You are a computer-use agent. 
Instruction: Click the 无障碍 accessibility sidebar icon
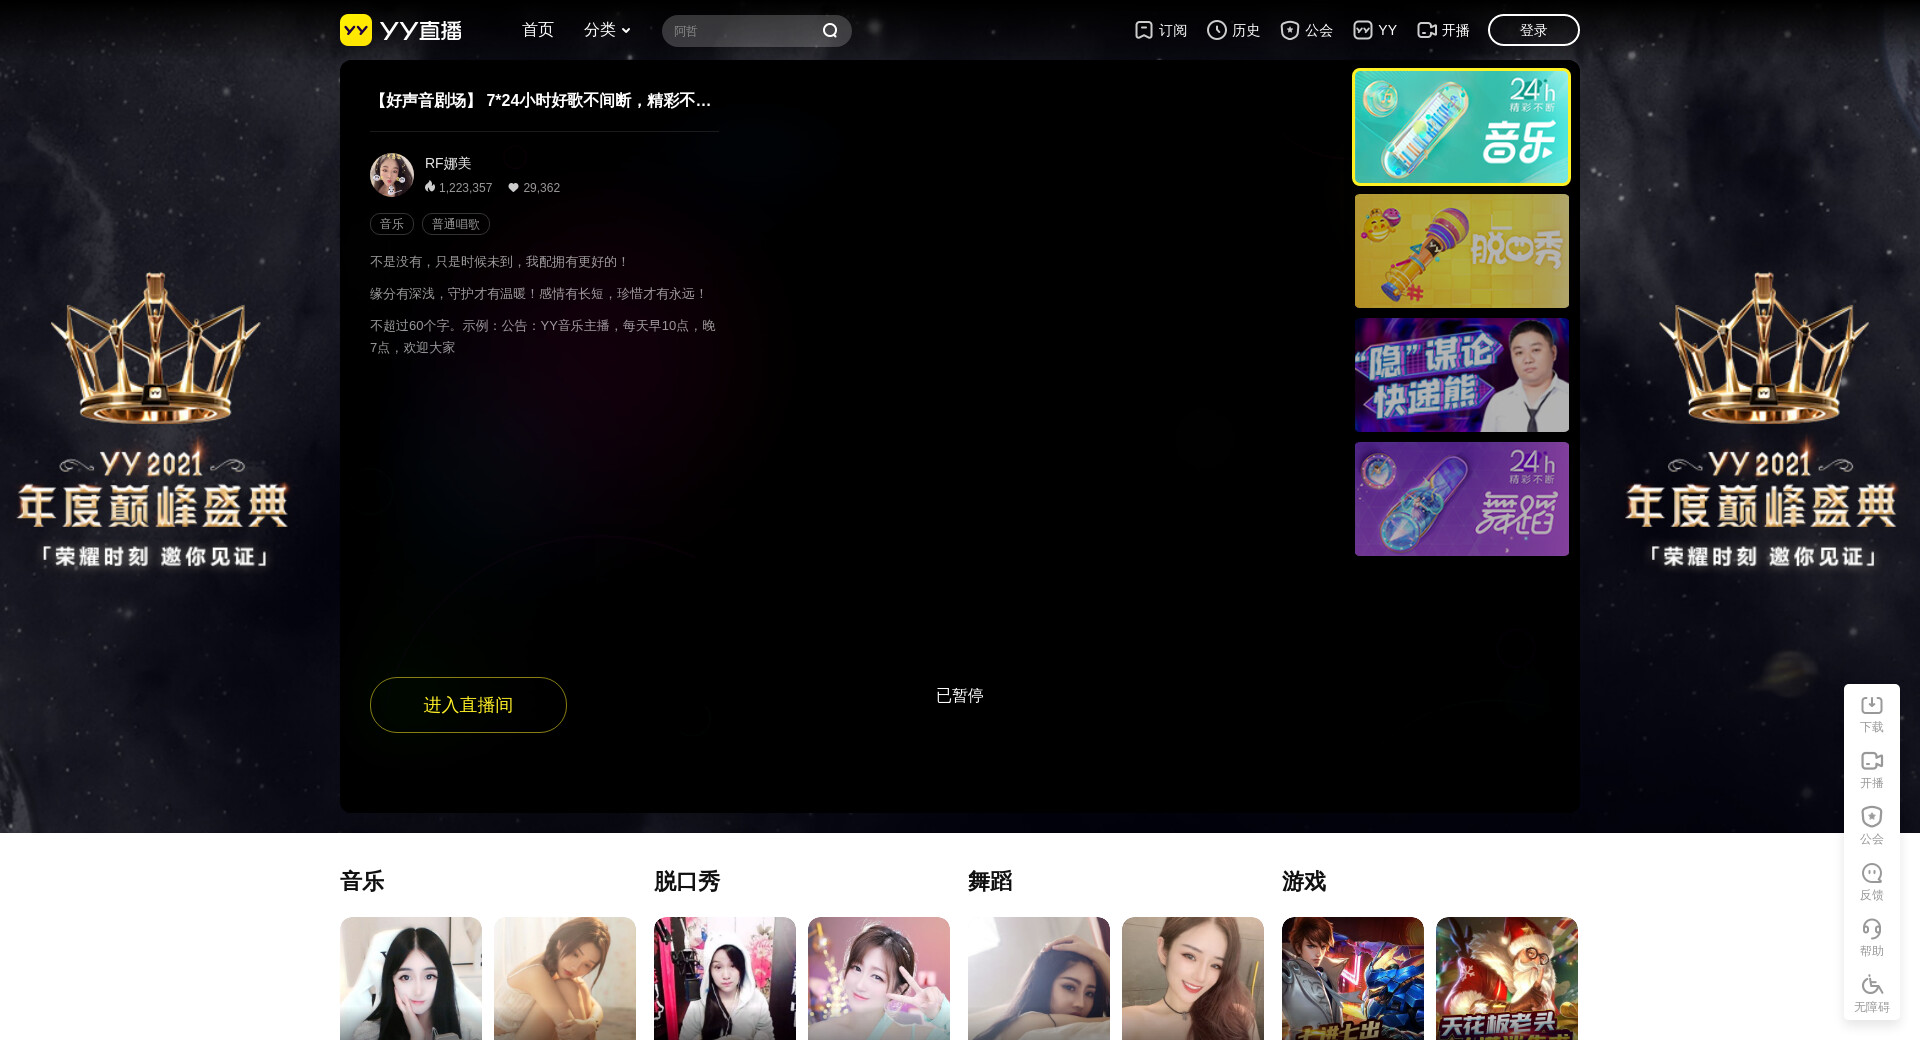1872,994
